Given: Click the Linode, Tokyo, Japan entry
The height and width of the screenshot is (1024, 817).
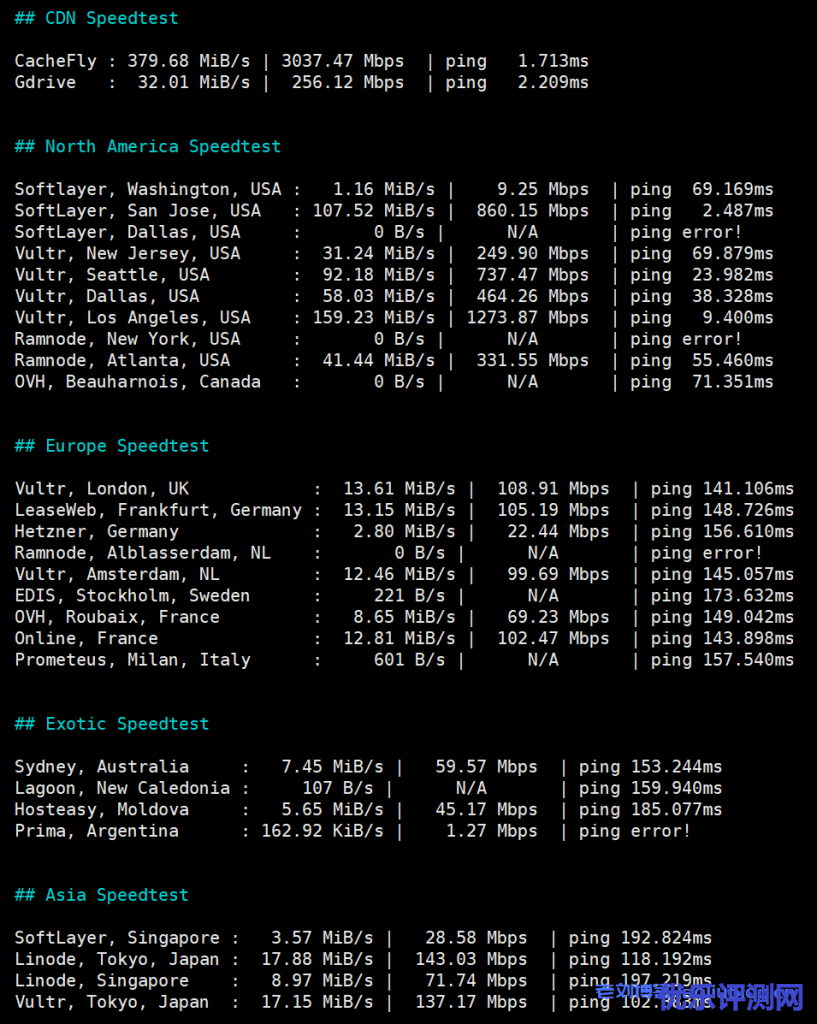Looking at the screenshot, I should pos(116,959).
